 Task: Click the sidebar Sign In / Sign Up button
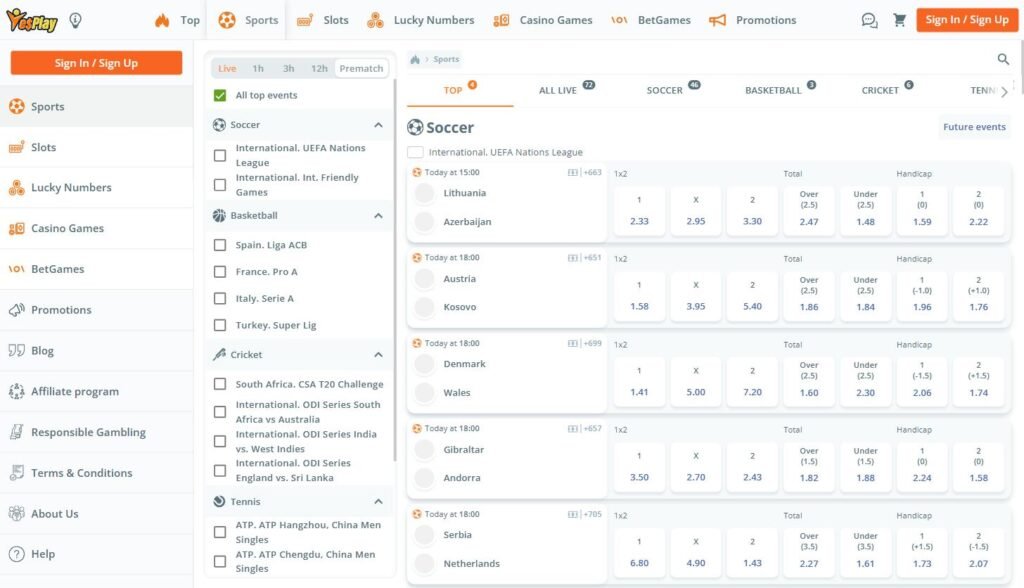[96, 63]
